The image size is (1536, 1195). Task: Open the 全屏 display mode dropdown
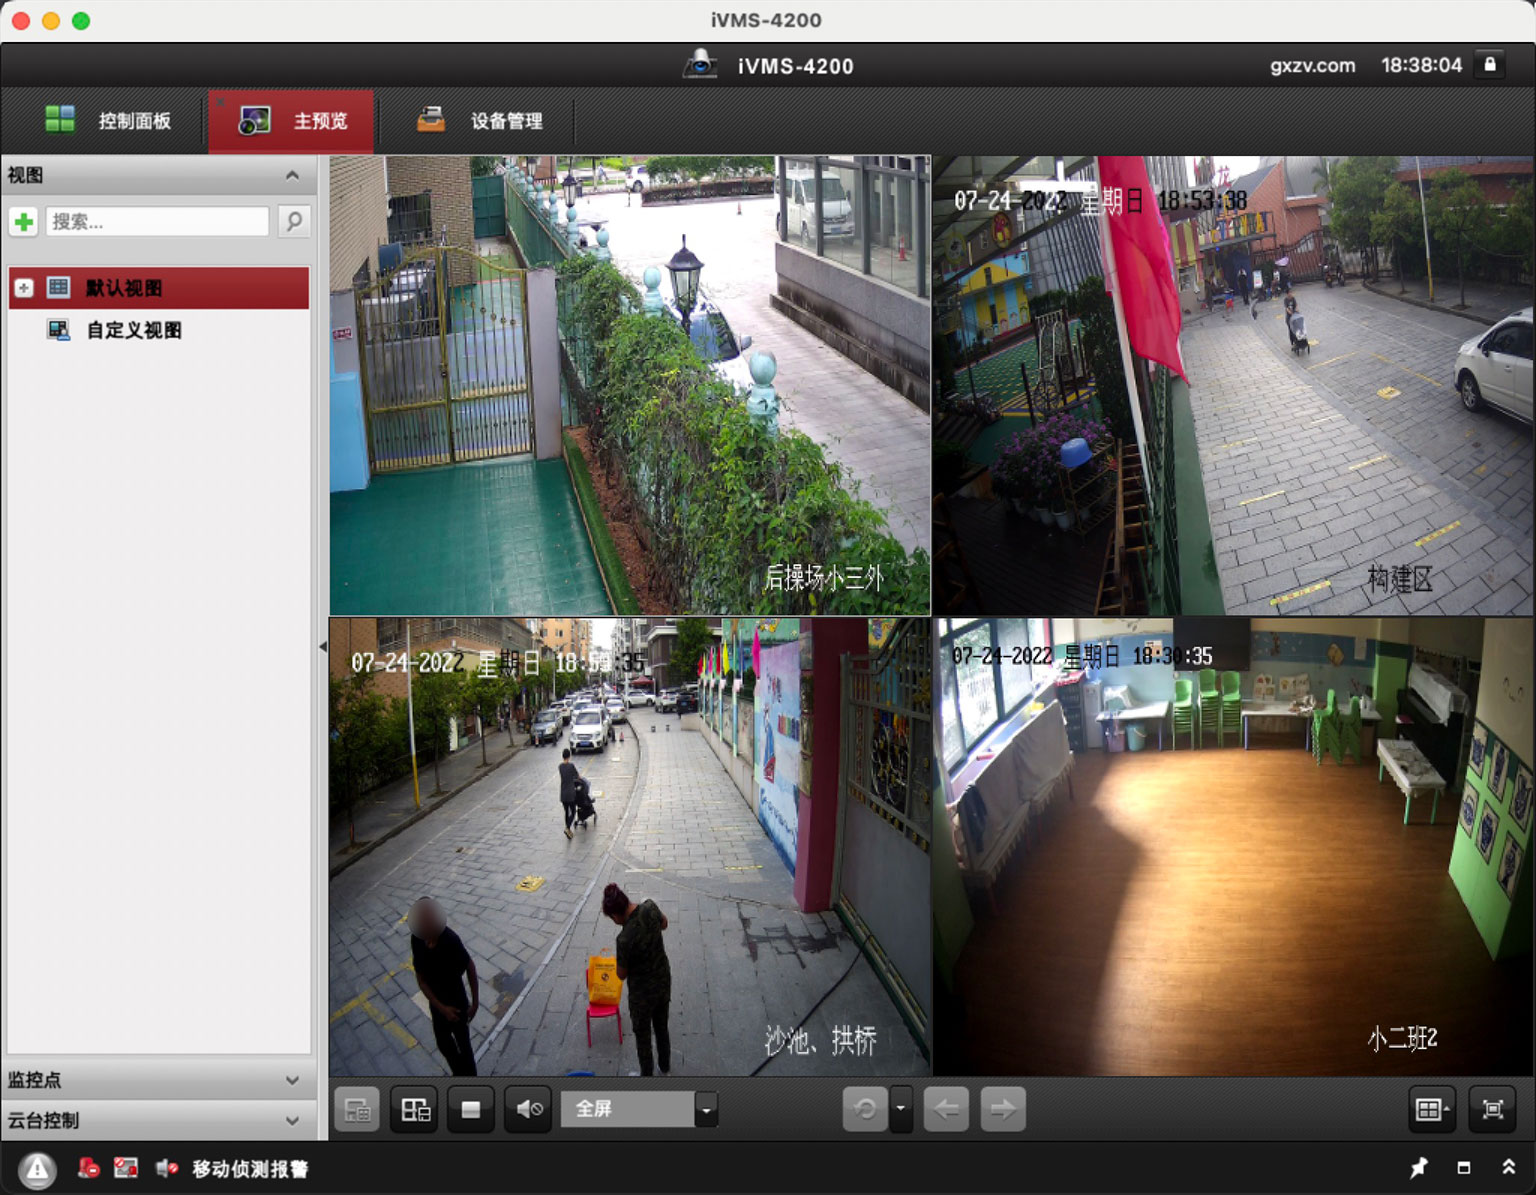[706, 1109]
